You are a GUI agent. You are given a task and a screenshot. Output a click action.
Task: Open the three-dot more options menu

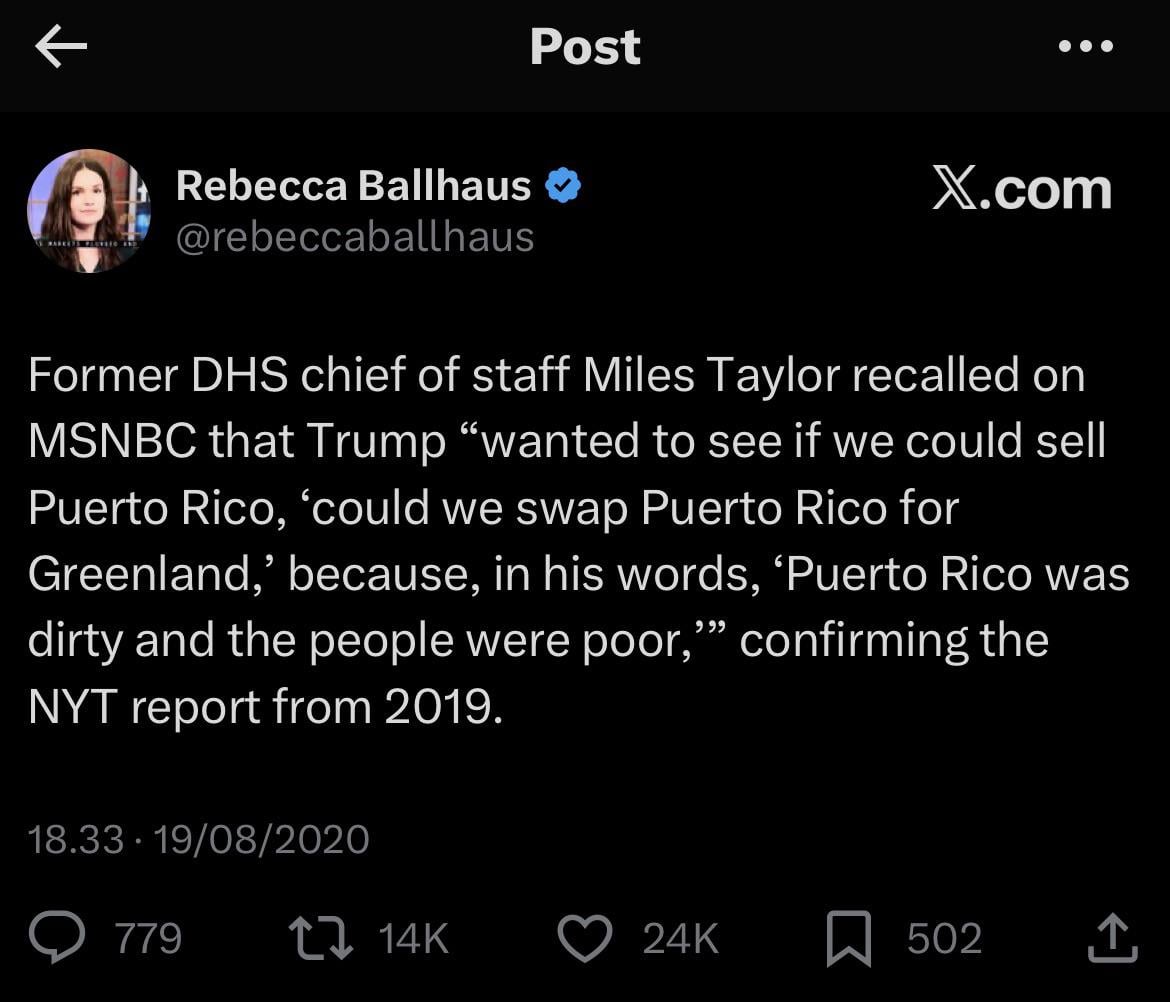click(1085, 47)
